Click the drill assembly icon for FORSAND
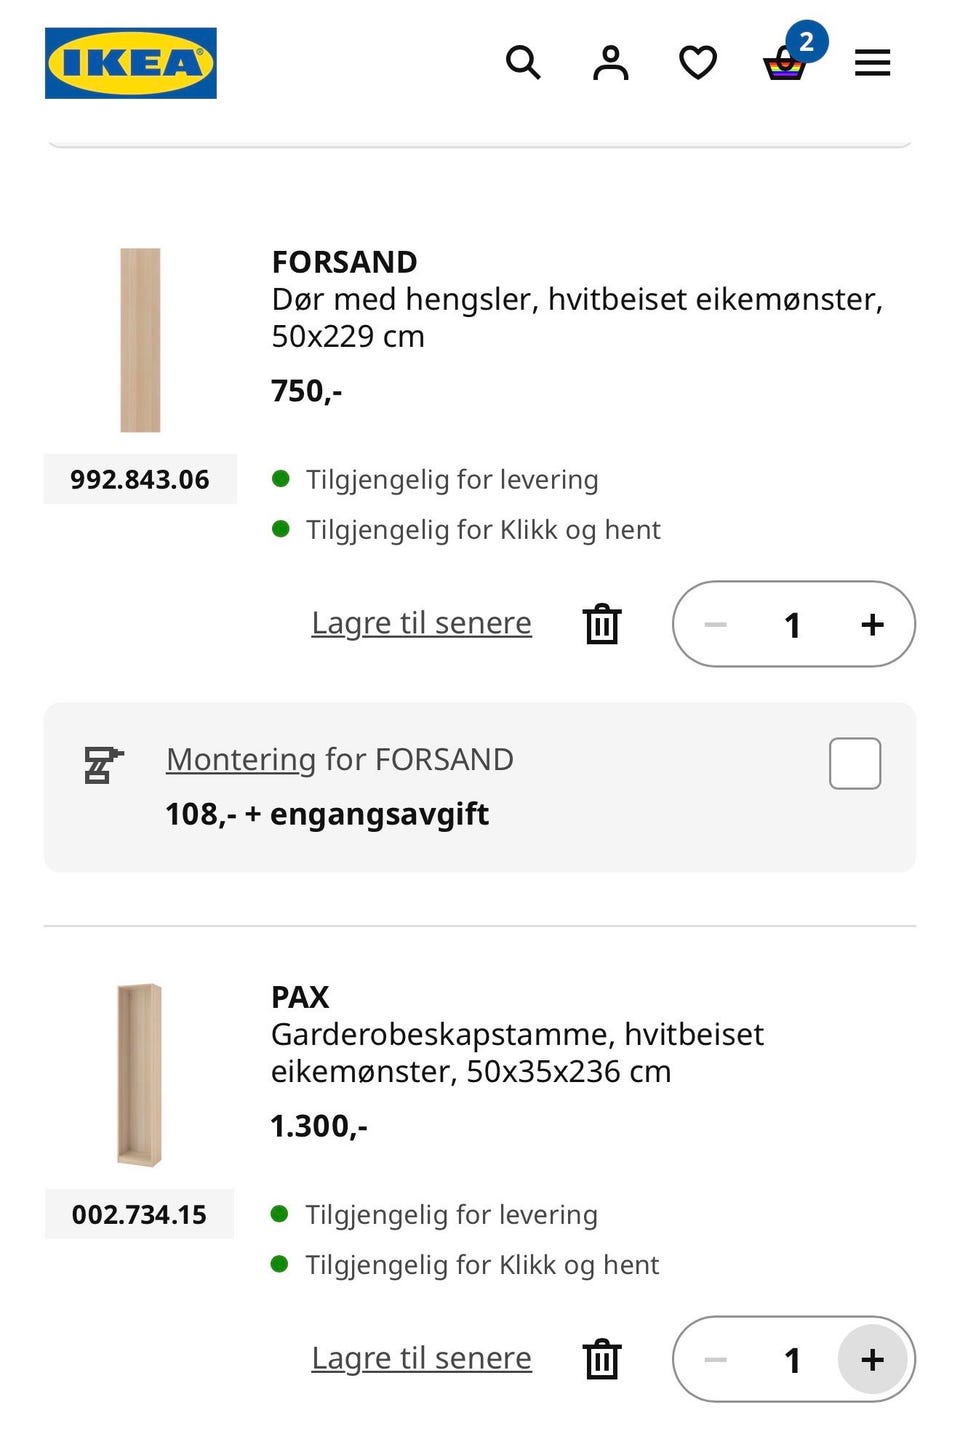The height and width of the screenshot is (1442, 960). [x=104, y=765]
